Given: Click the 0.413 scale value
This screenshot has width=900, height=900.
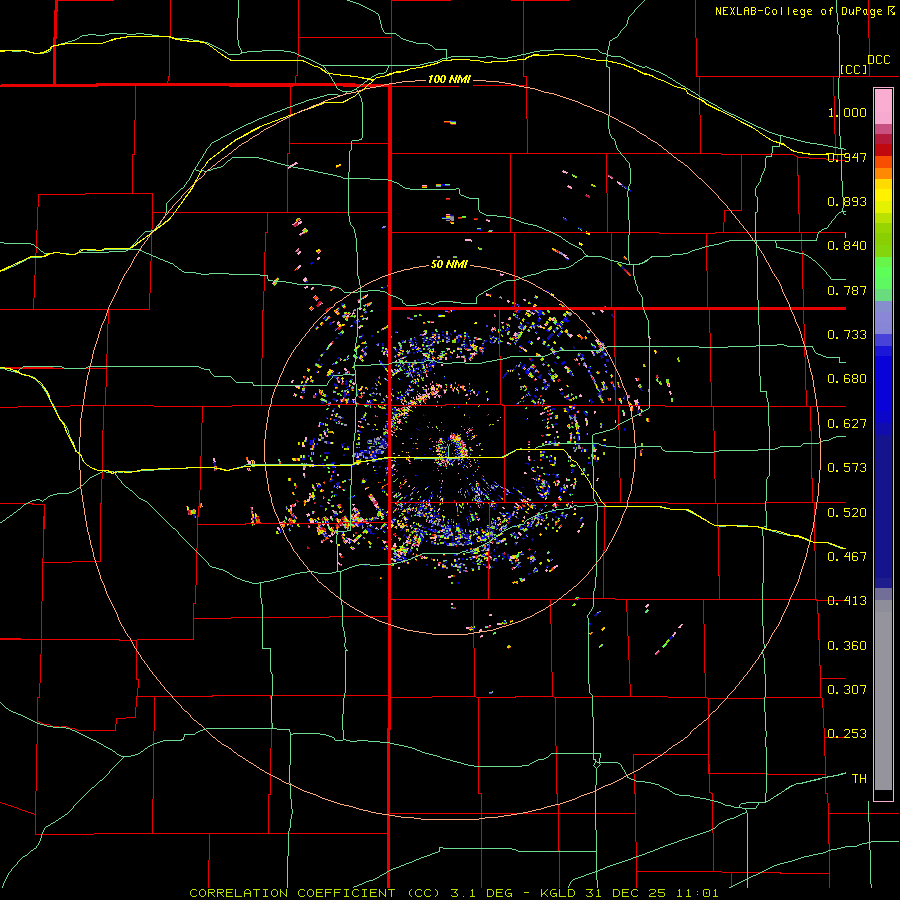Looking at the screenshot, I should coord(847,601).
